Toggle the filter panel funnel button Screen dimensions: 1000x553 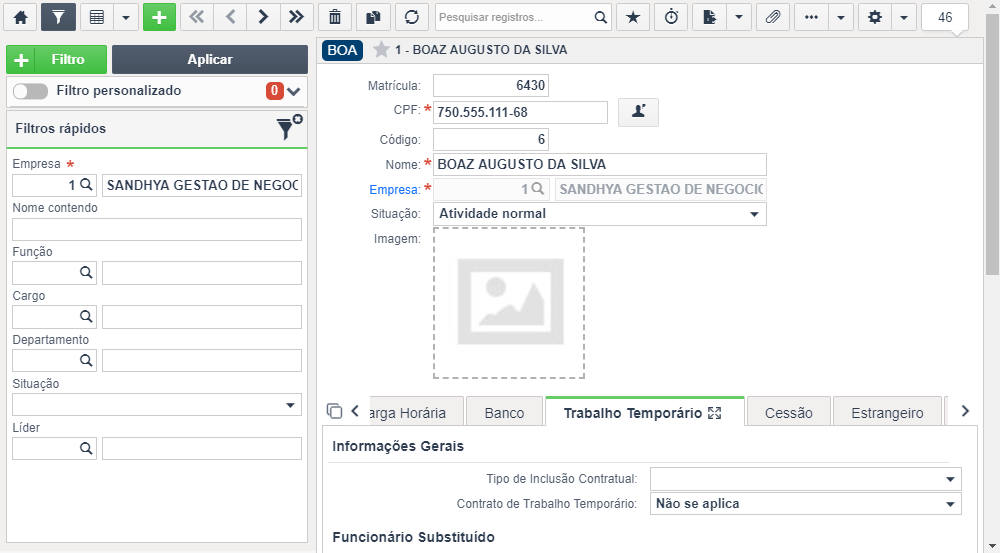point(58,17)
